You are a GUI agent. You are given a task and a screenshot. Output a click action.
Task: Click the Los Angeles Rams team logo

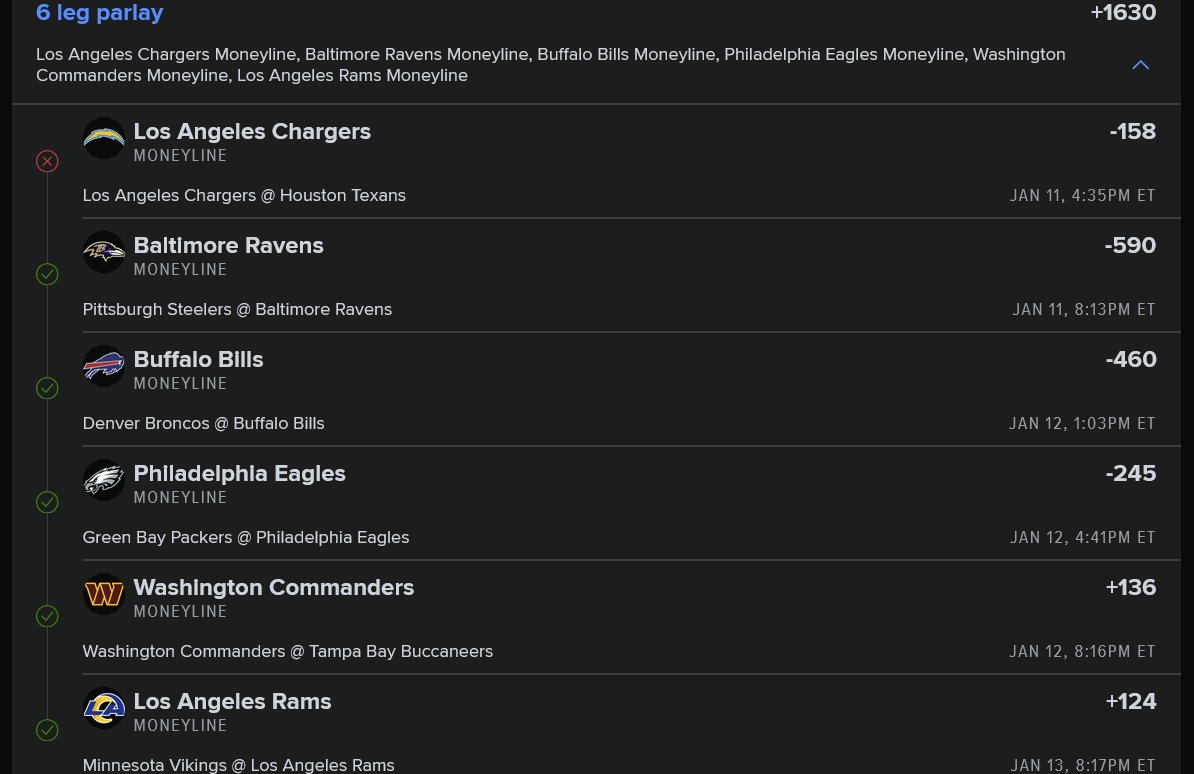coord(104,708)
